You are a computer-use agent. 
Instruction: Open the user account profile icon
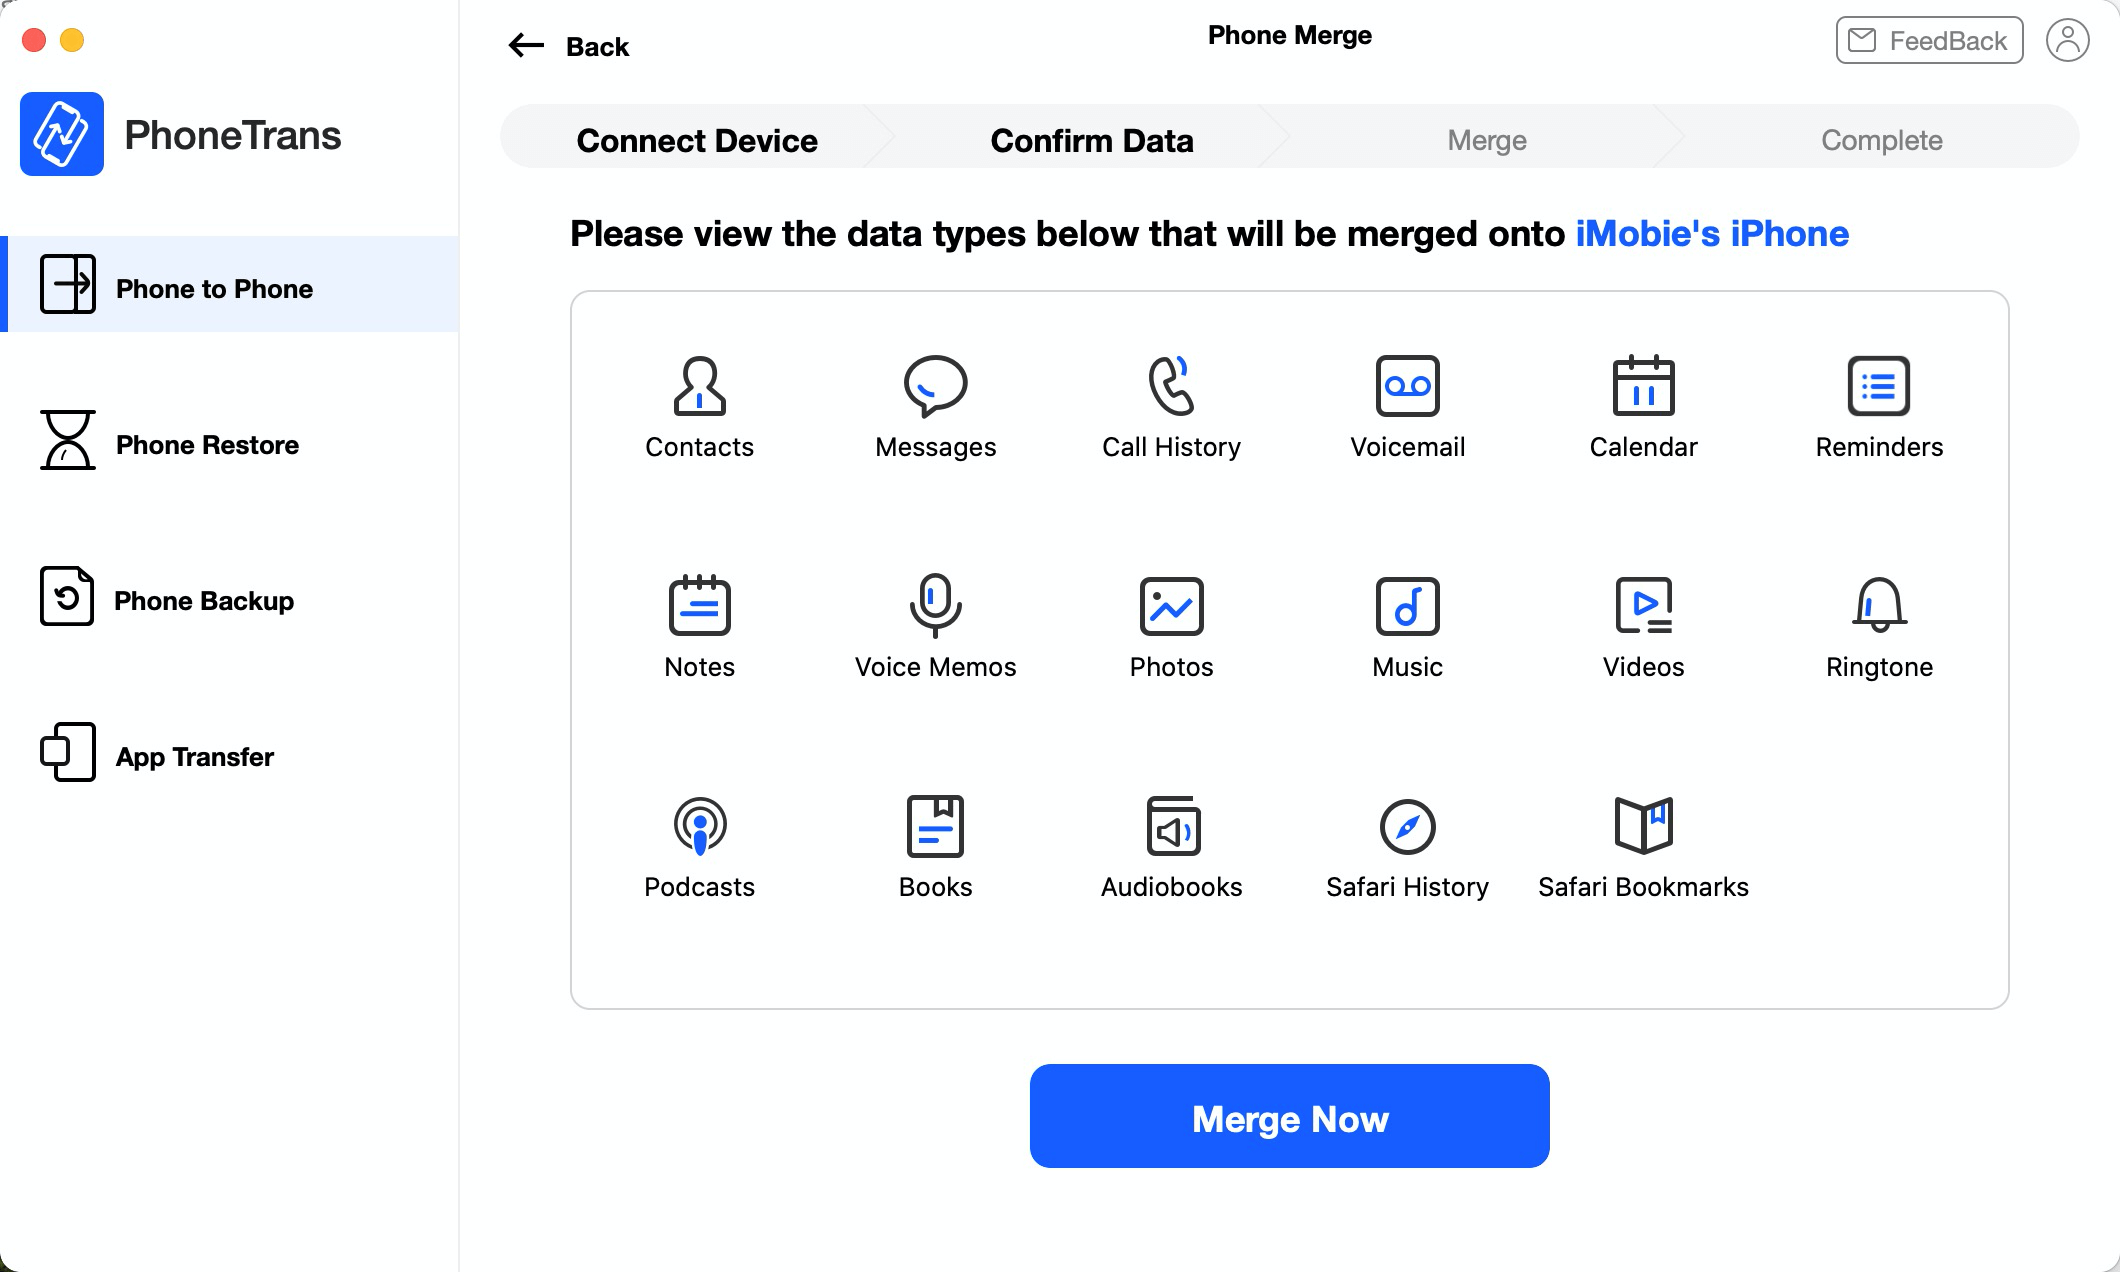2067,41
